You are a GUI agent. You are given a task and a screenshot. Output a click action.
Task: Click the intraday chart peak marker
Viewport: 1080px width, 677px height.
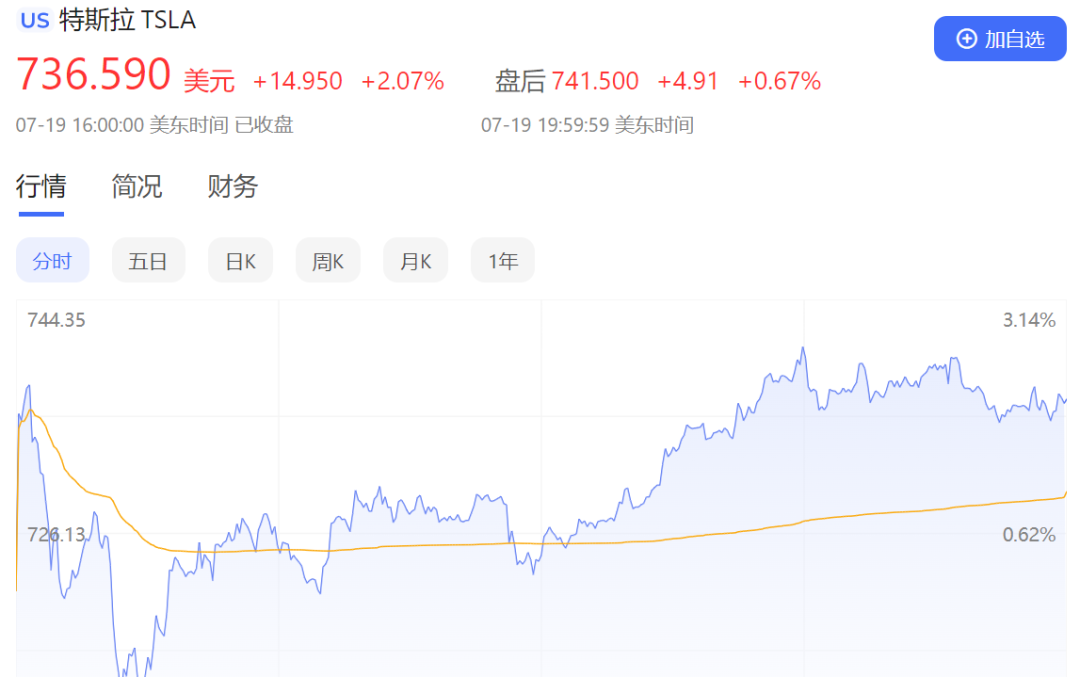click(803, 349)
